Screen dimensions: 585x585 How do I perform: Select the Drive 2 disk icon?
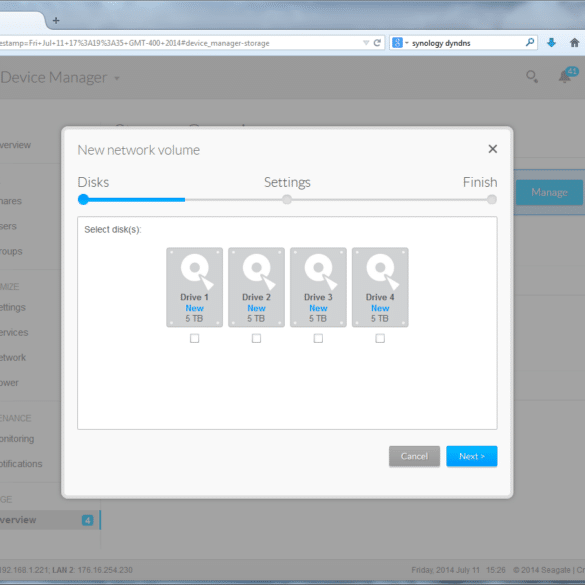pyautogui.click(x=256, y=287)
